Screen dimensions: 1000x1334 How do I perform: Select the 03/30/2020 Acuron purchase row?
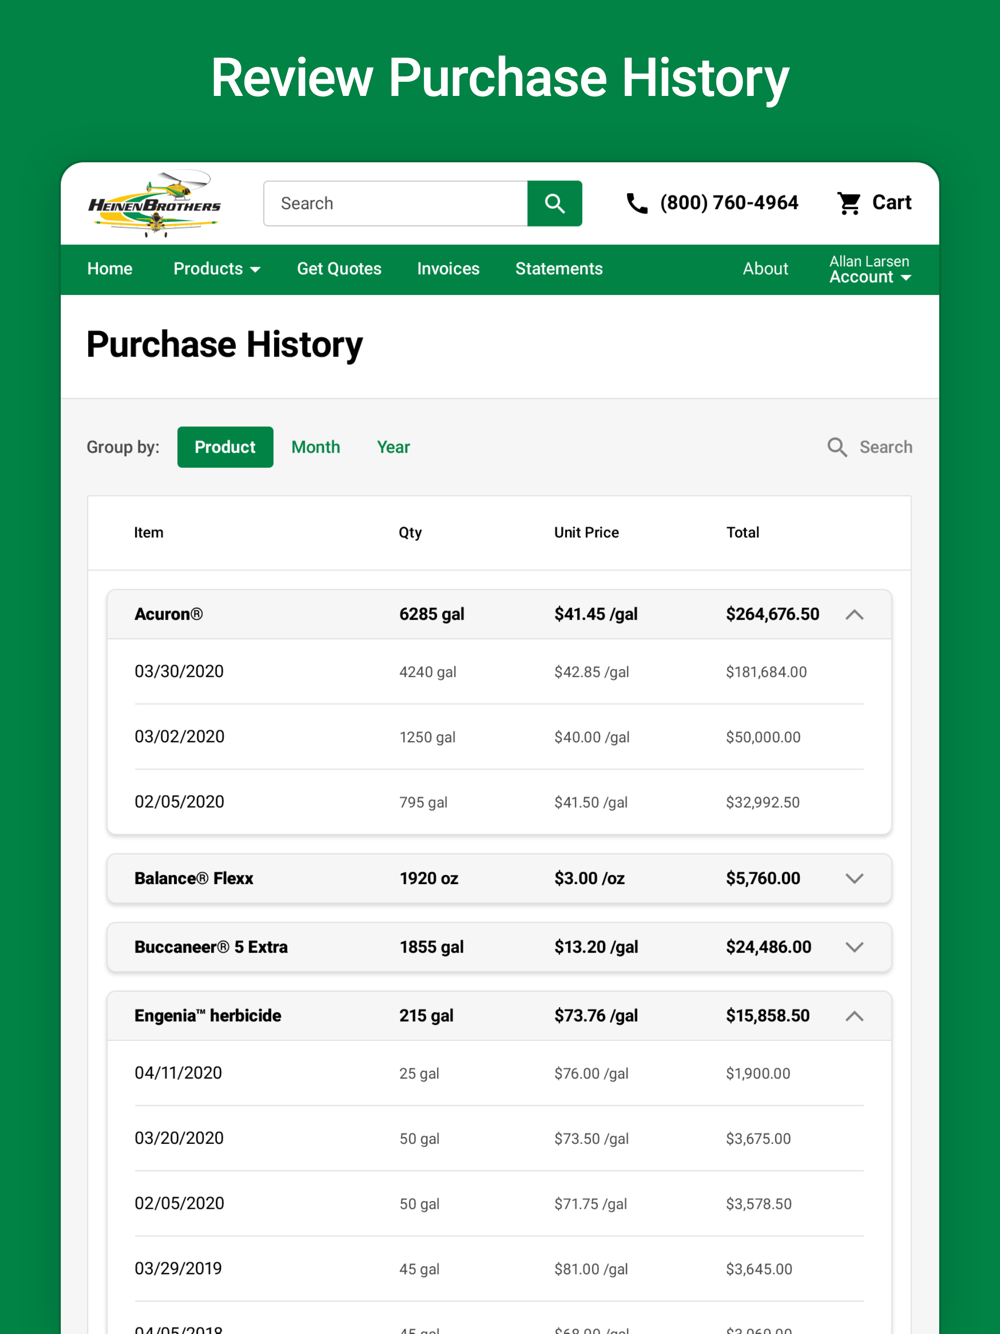tap(499, 672)
